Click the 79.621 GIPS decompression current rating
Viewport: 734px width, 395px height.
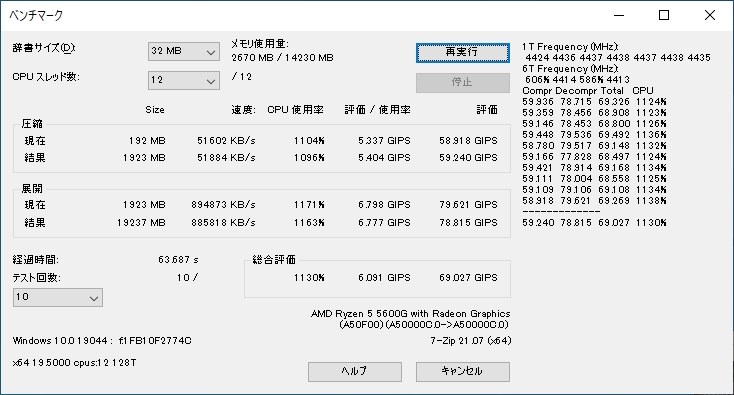click(468, 205)
